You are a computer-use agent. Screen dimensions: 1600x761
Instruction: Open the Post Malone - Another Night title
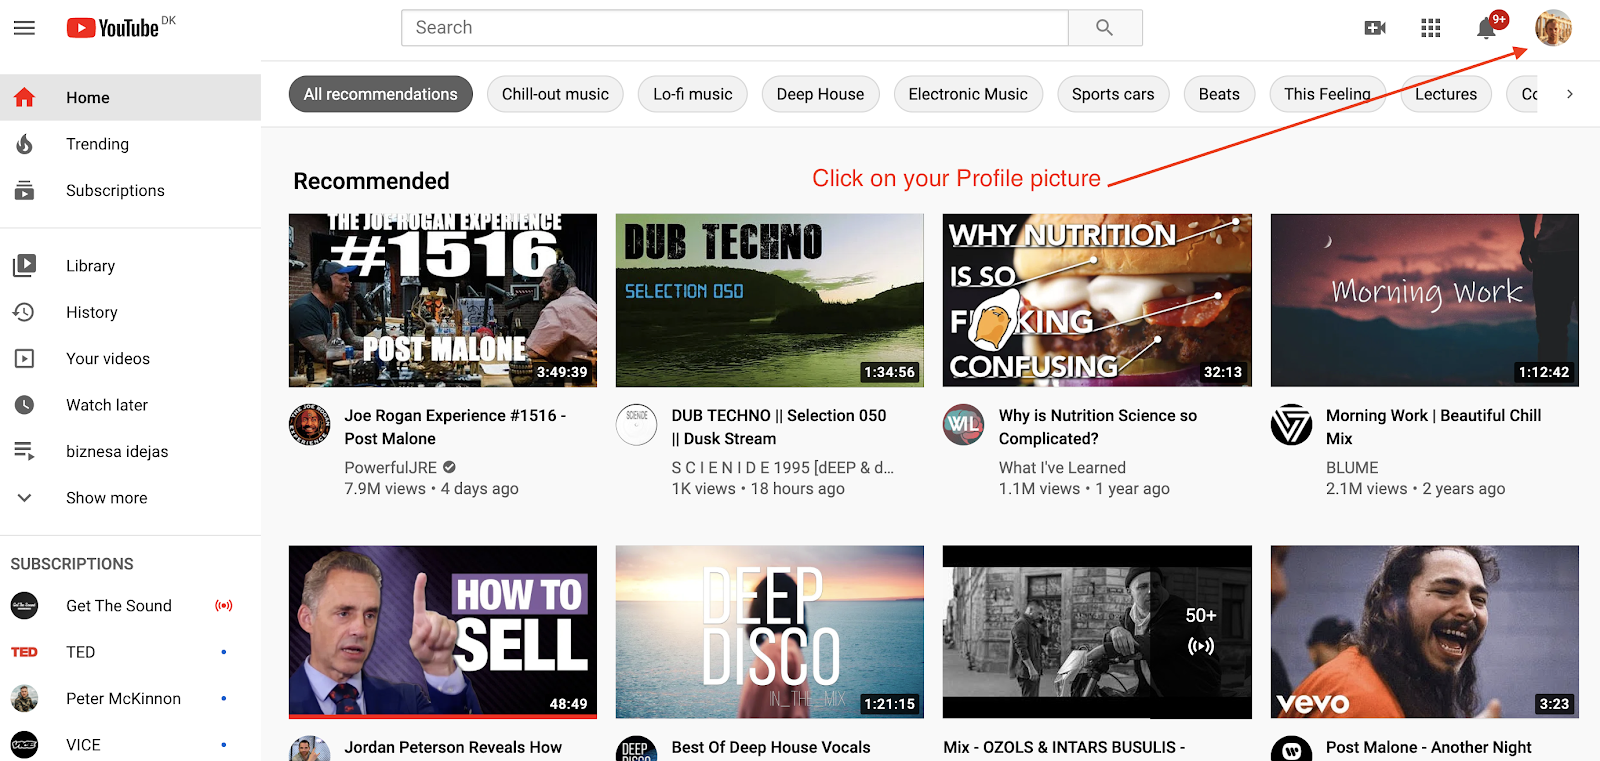[1429, 747]
